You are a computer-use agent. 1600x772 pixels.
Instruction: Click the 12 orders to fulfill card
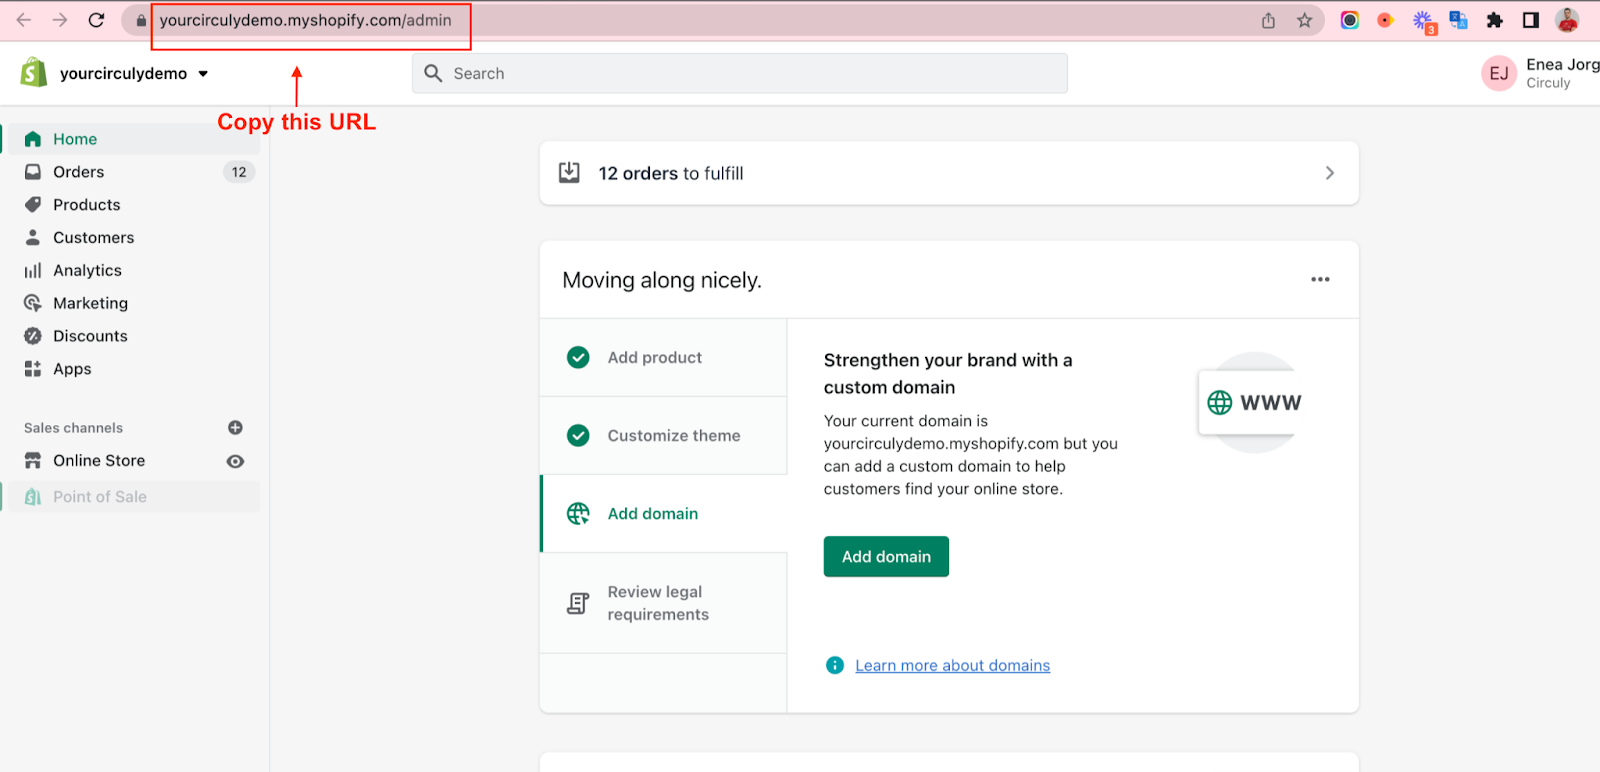click(949, 173)
